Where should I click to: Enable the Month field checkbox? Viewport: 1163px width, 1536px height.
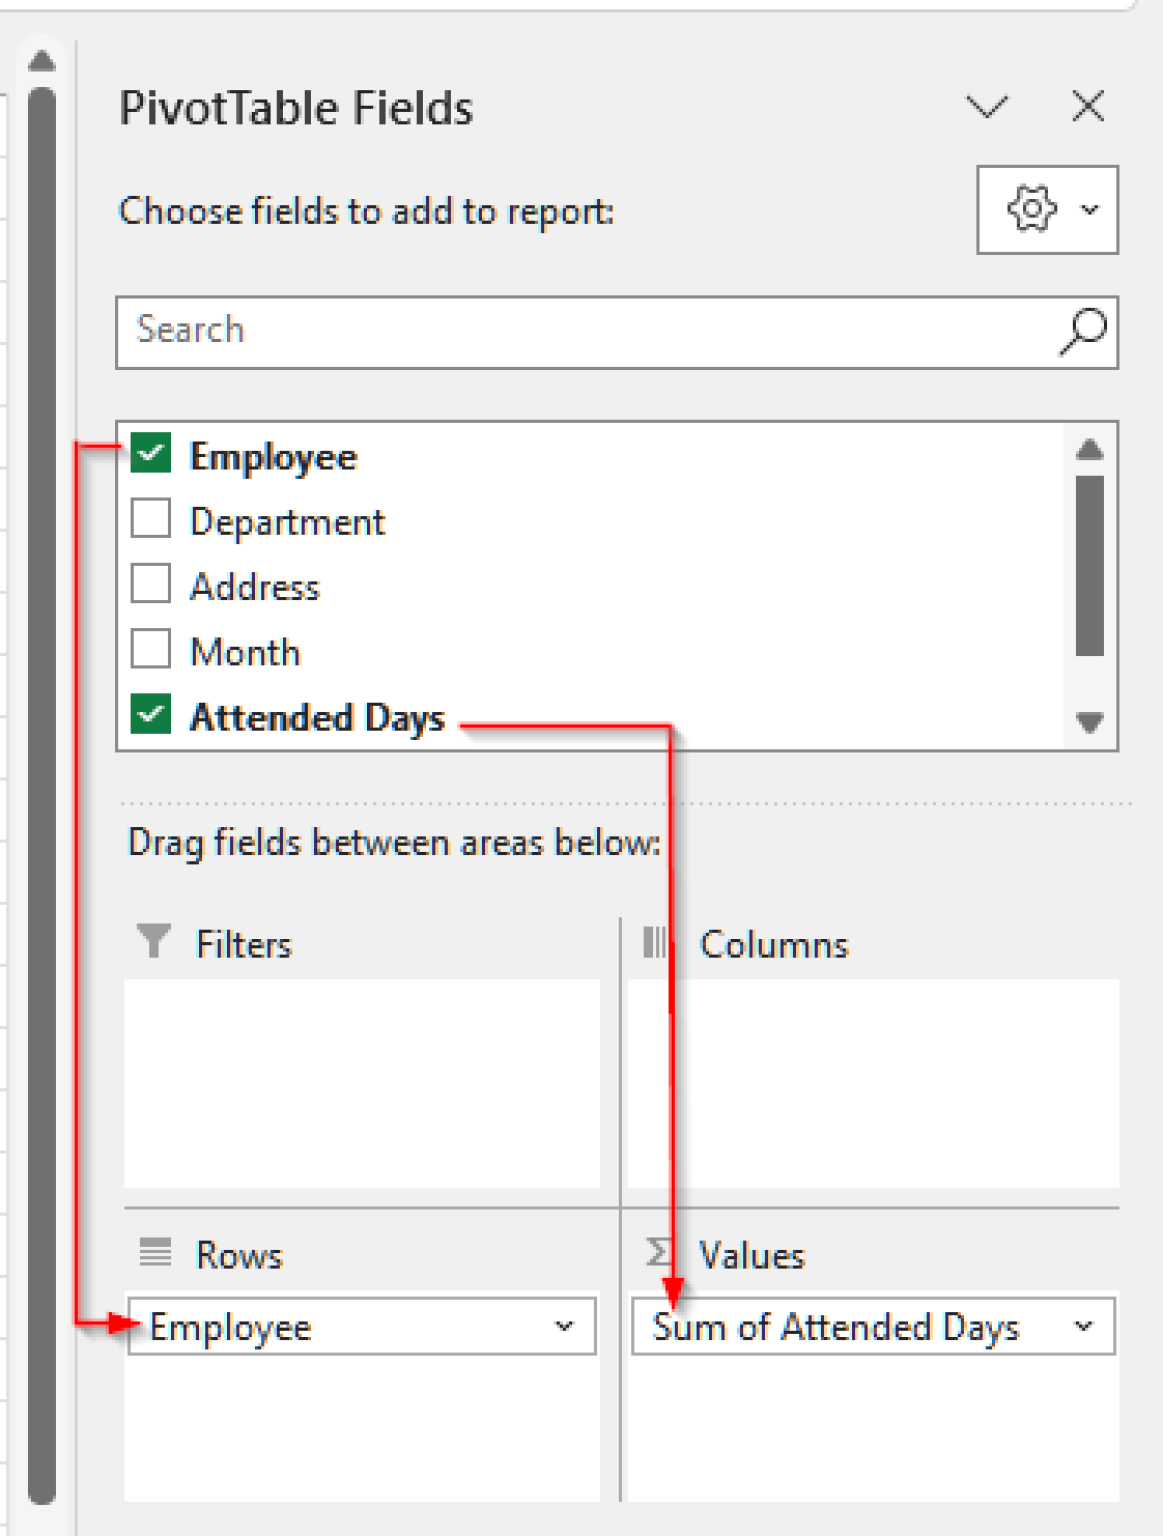[x=151, y=649]
